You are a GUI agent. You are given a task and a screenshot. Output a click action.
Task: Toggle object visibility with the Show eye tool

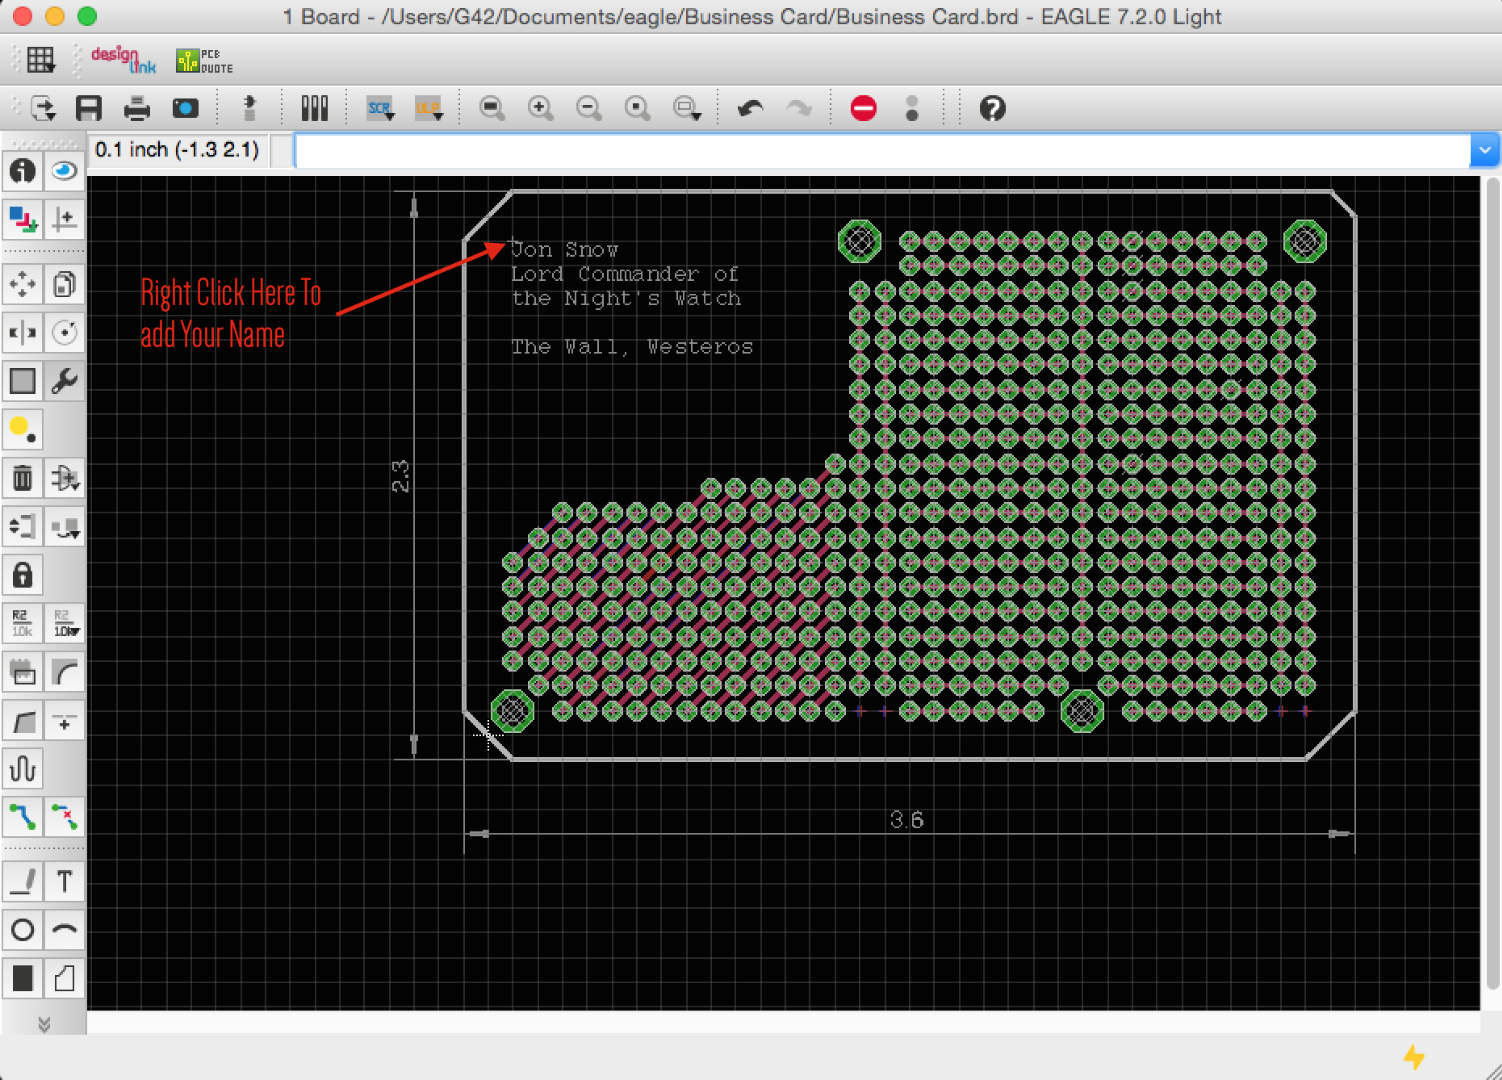(x=64, y=171)
